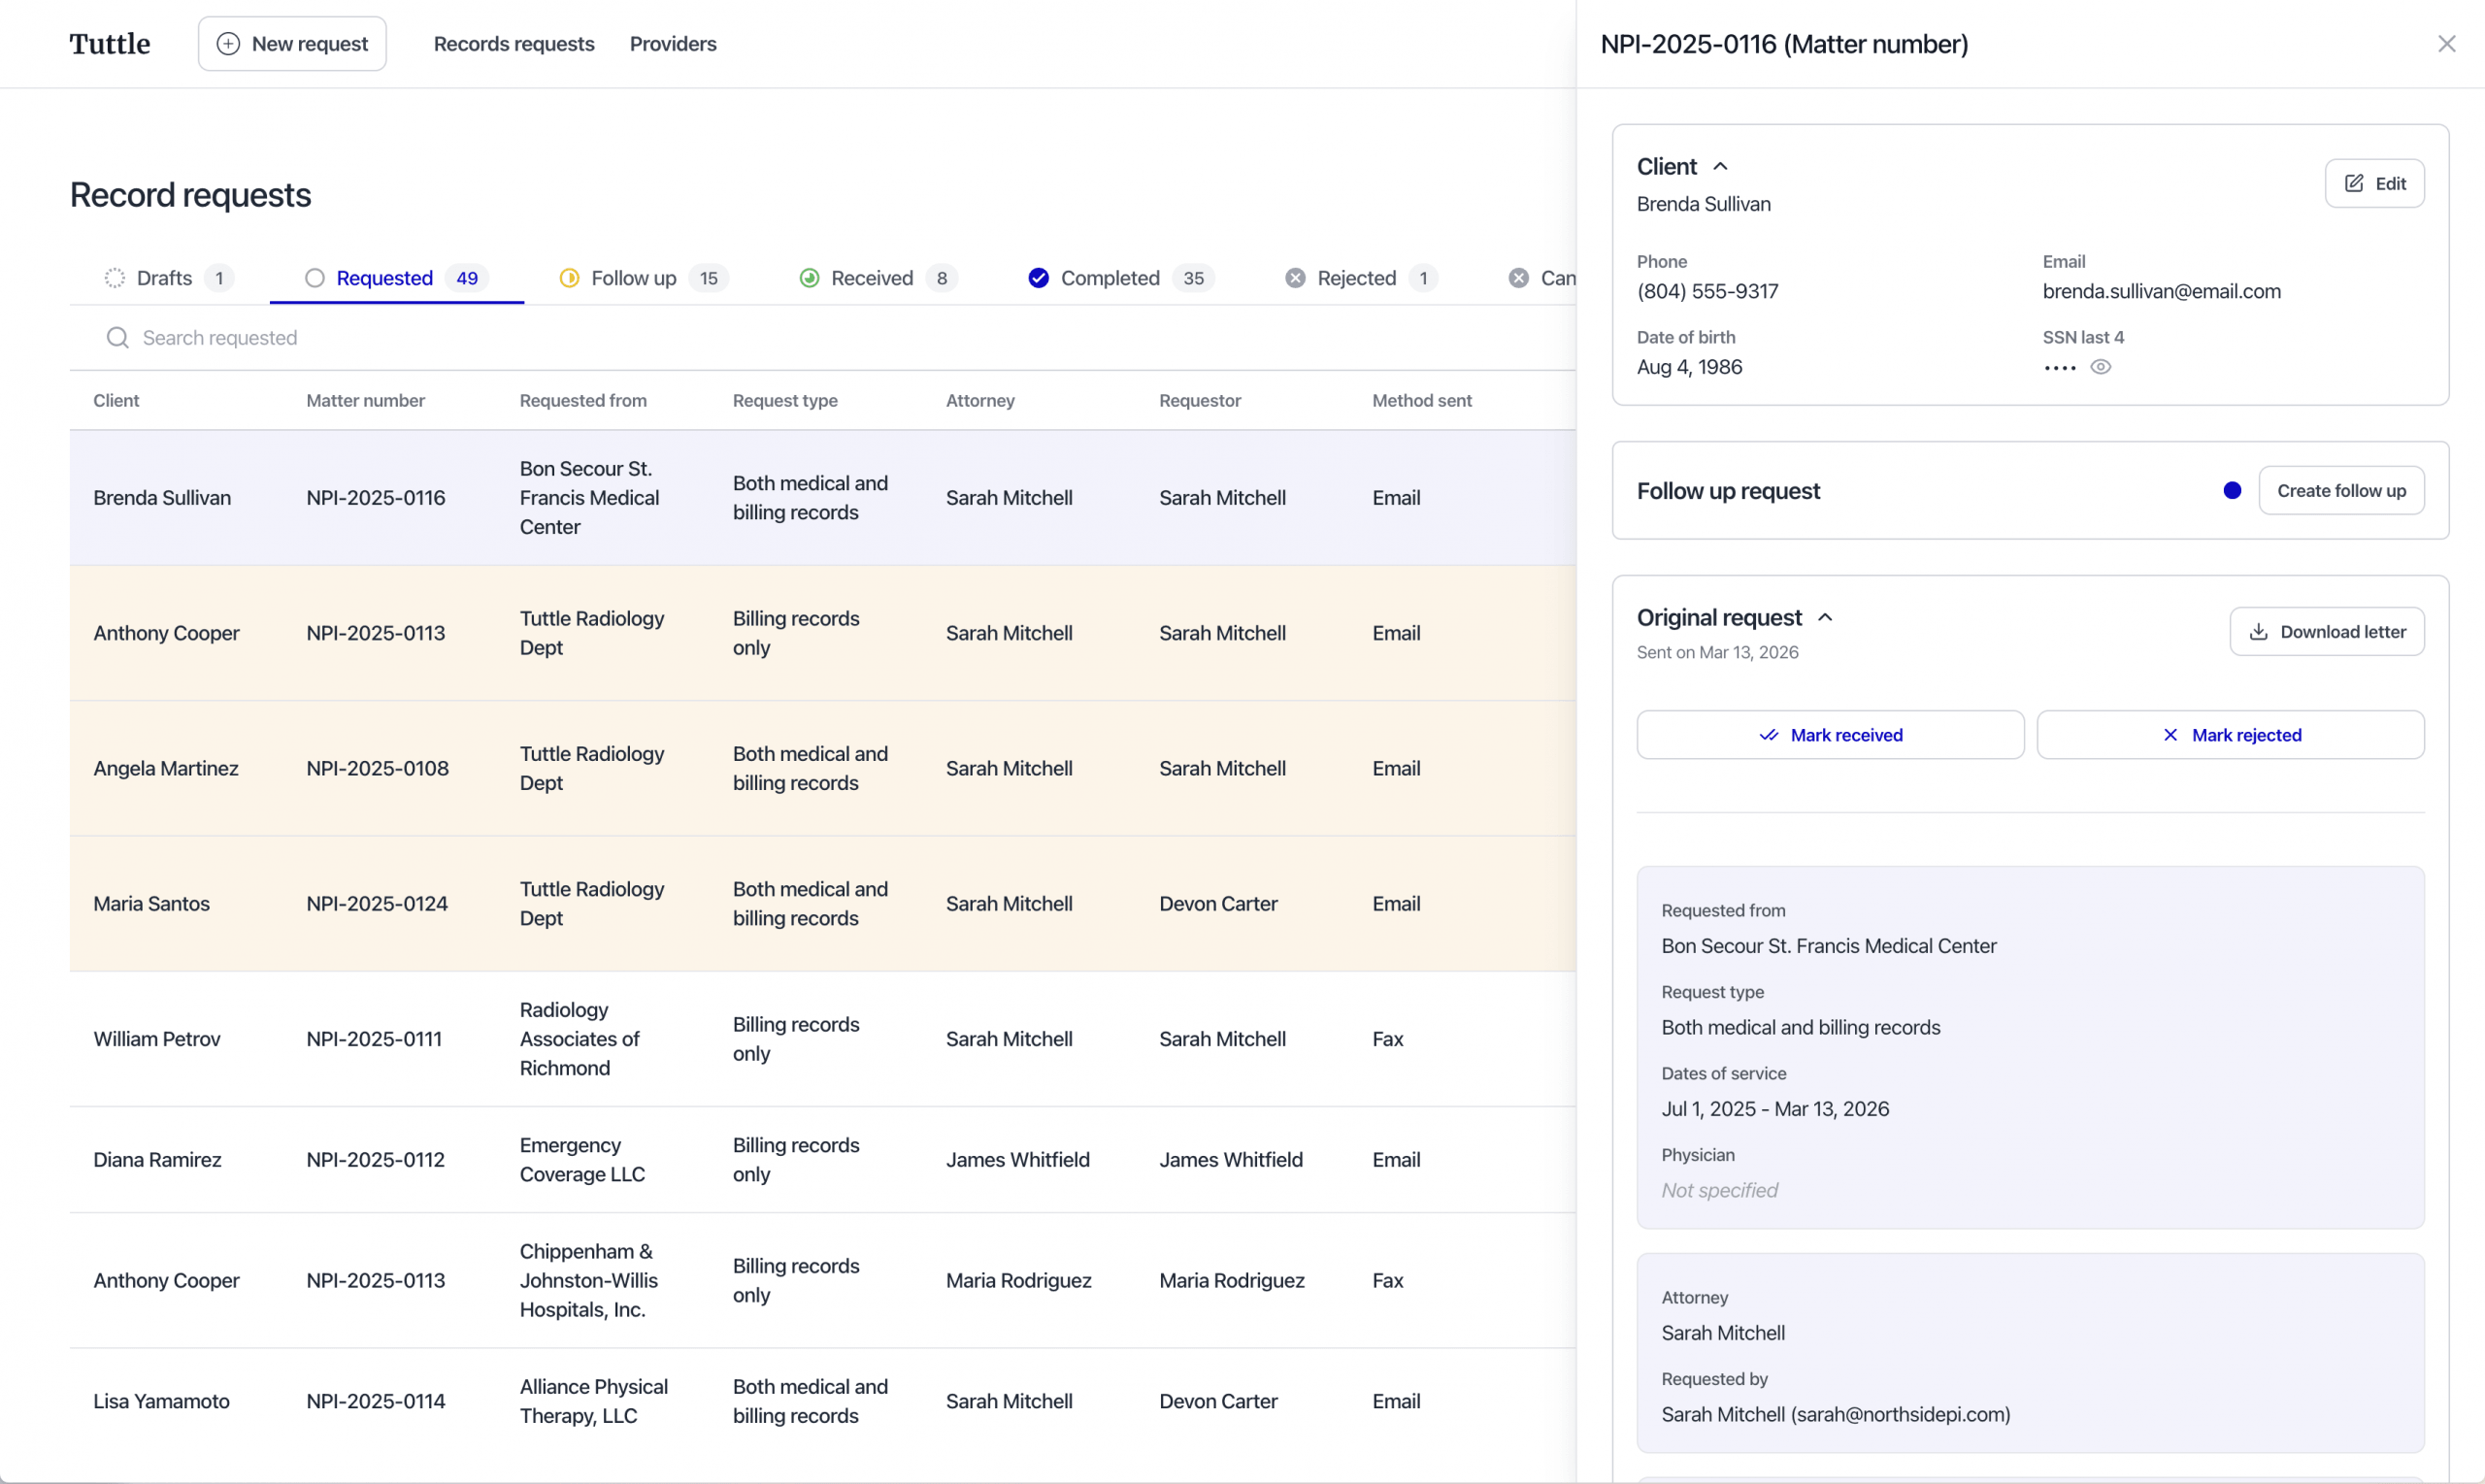Click the blue dot beside Follow up request
This screenshot has height=1484, width=2485.
[2232, 491]
